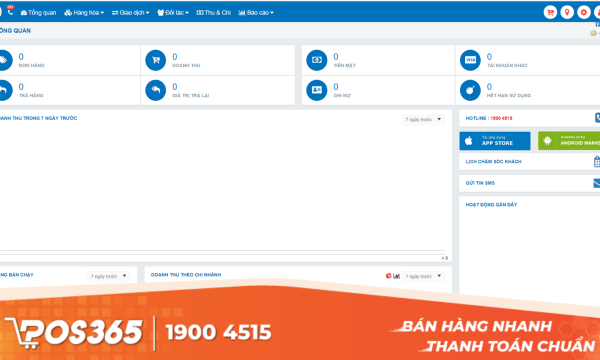
Task: Switch Doanh thu theo chi nhánh to pie chart
Action: click(x=388, y=276)
